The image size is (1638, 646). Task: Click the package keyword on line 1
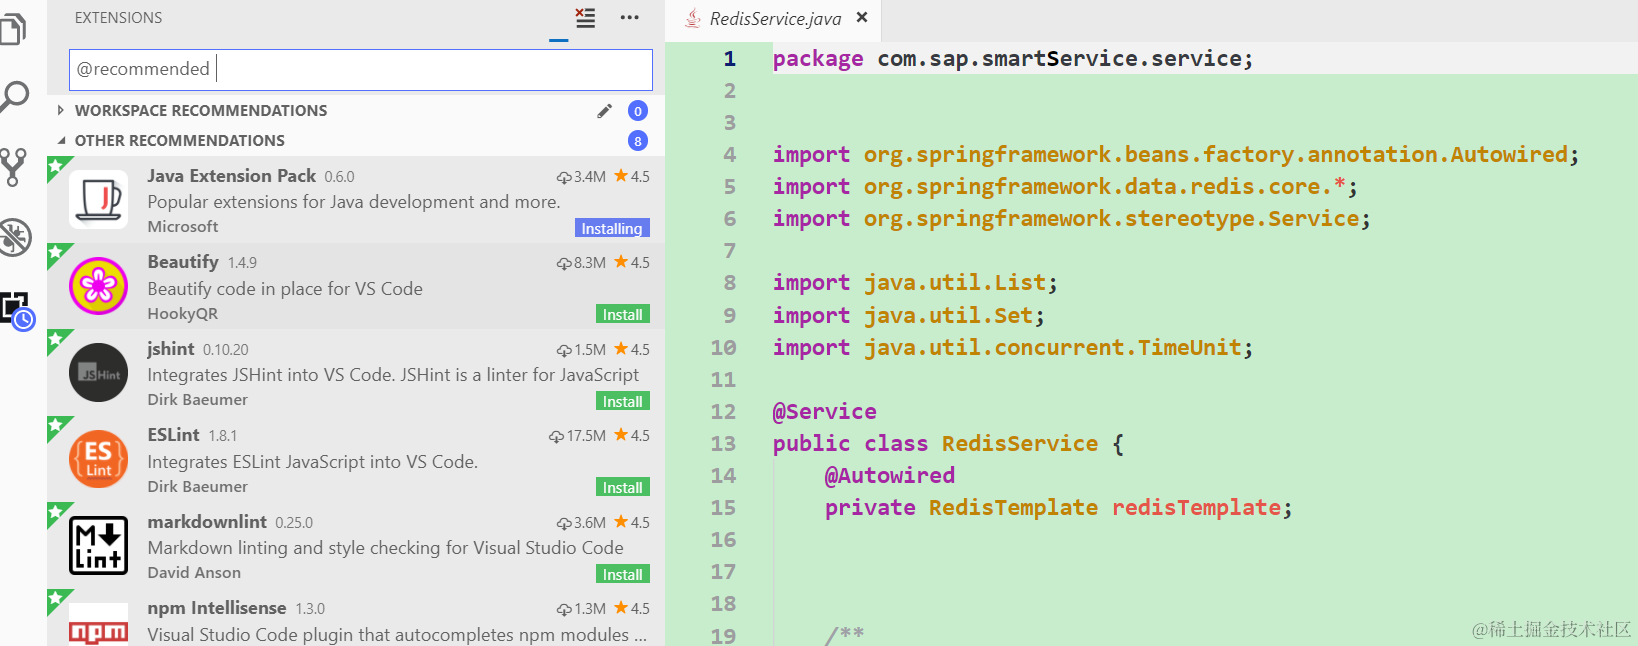(x=818, y=59)
